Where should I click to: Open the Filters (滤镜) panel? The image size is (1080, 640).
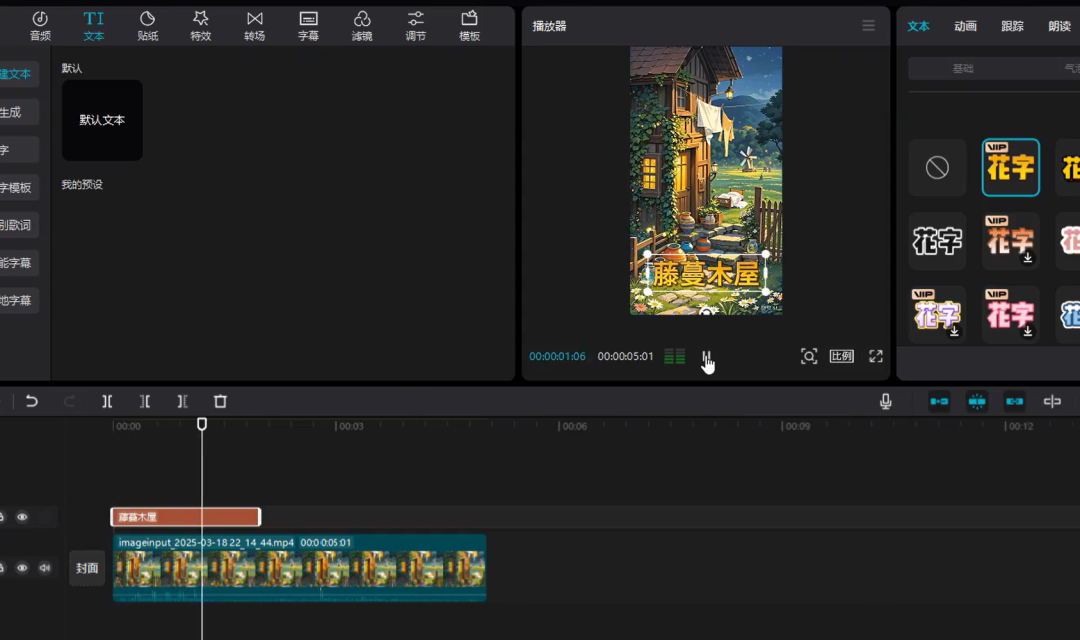[x=362, y=26]
